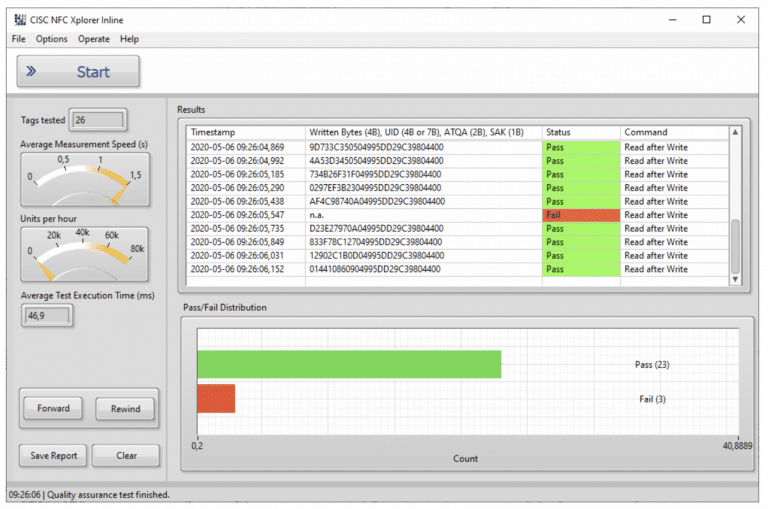Click the Status column header
Screen dimensions: 768x509
(580, 132)
